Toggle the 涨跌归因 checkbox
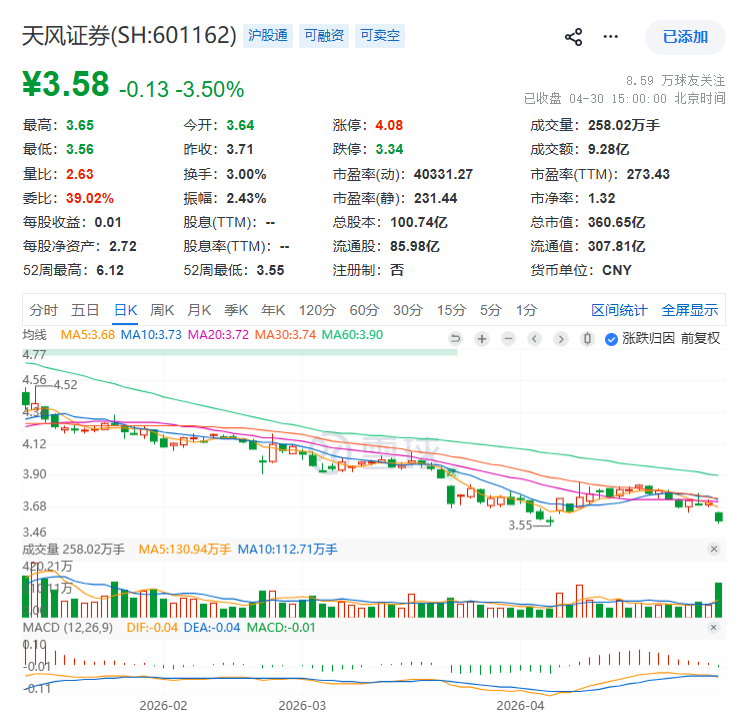Screen dimensions: 747x723 [611, 339]
